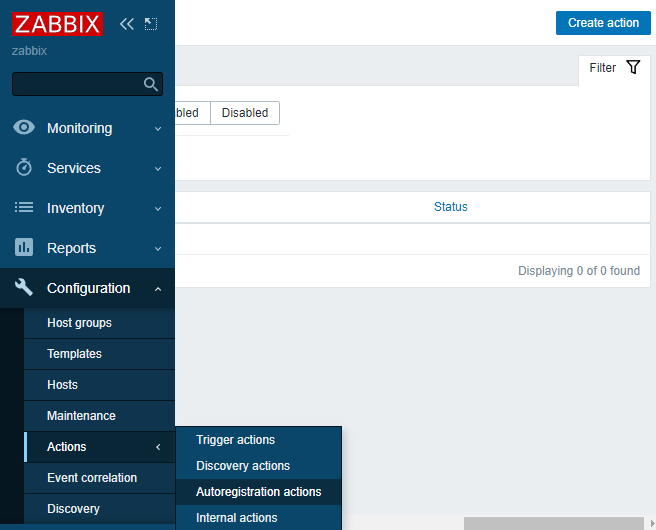
Task: Click the Monitoring eye icon
Action: 25,128
